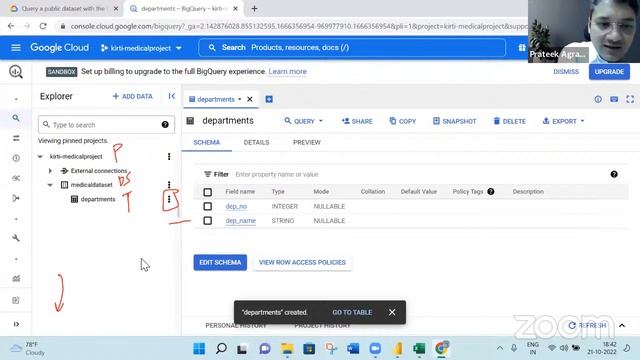
Task: Open actions menu for medicaldataset
Action: 169,184
